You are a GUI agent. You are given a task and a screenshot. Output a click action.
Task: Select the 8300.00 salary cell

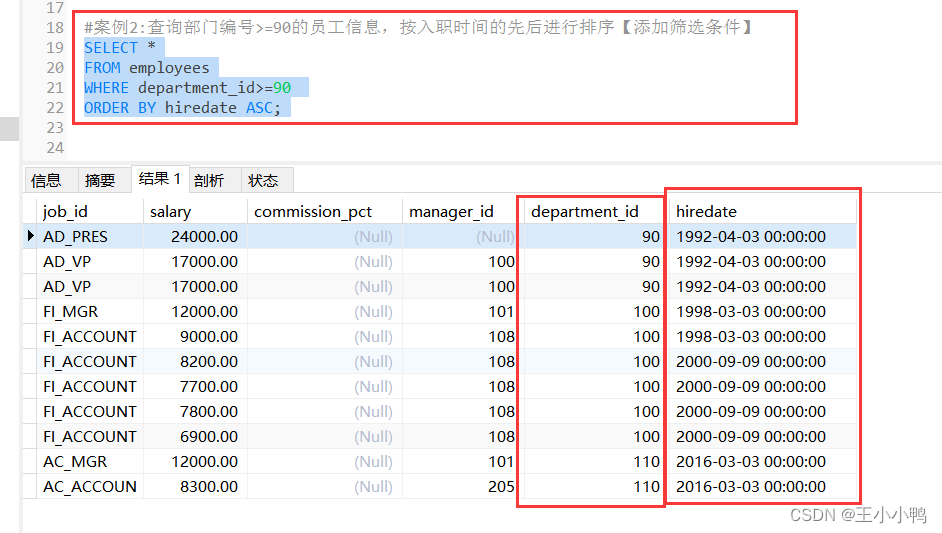195,487
